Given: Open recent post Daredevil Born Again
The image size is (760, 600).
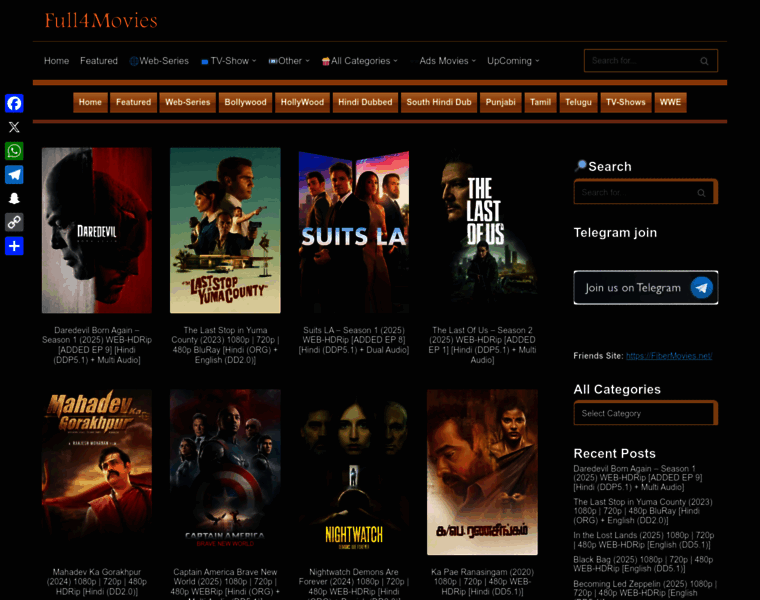Looking at the screenshot, I should 637,478.
